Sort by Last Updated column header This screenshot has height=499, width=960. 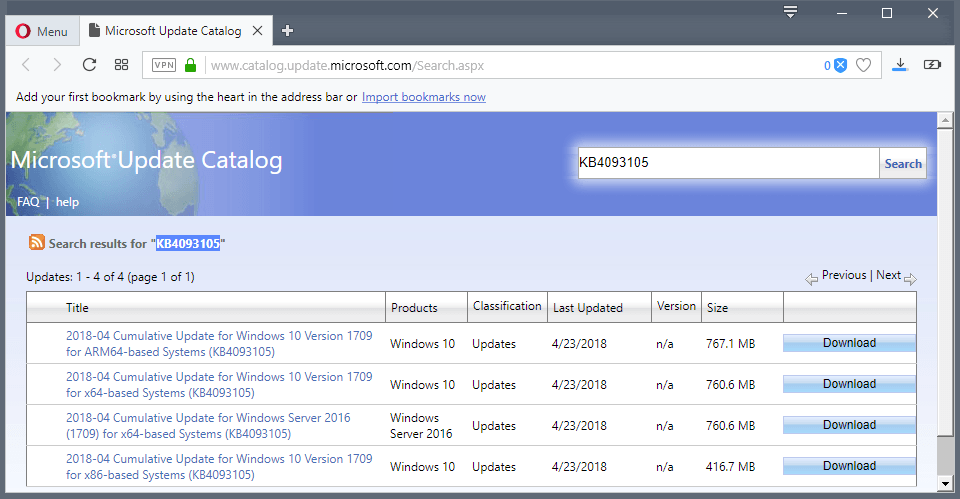click(x=588, y=307)
